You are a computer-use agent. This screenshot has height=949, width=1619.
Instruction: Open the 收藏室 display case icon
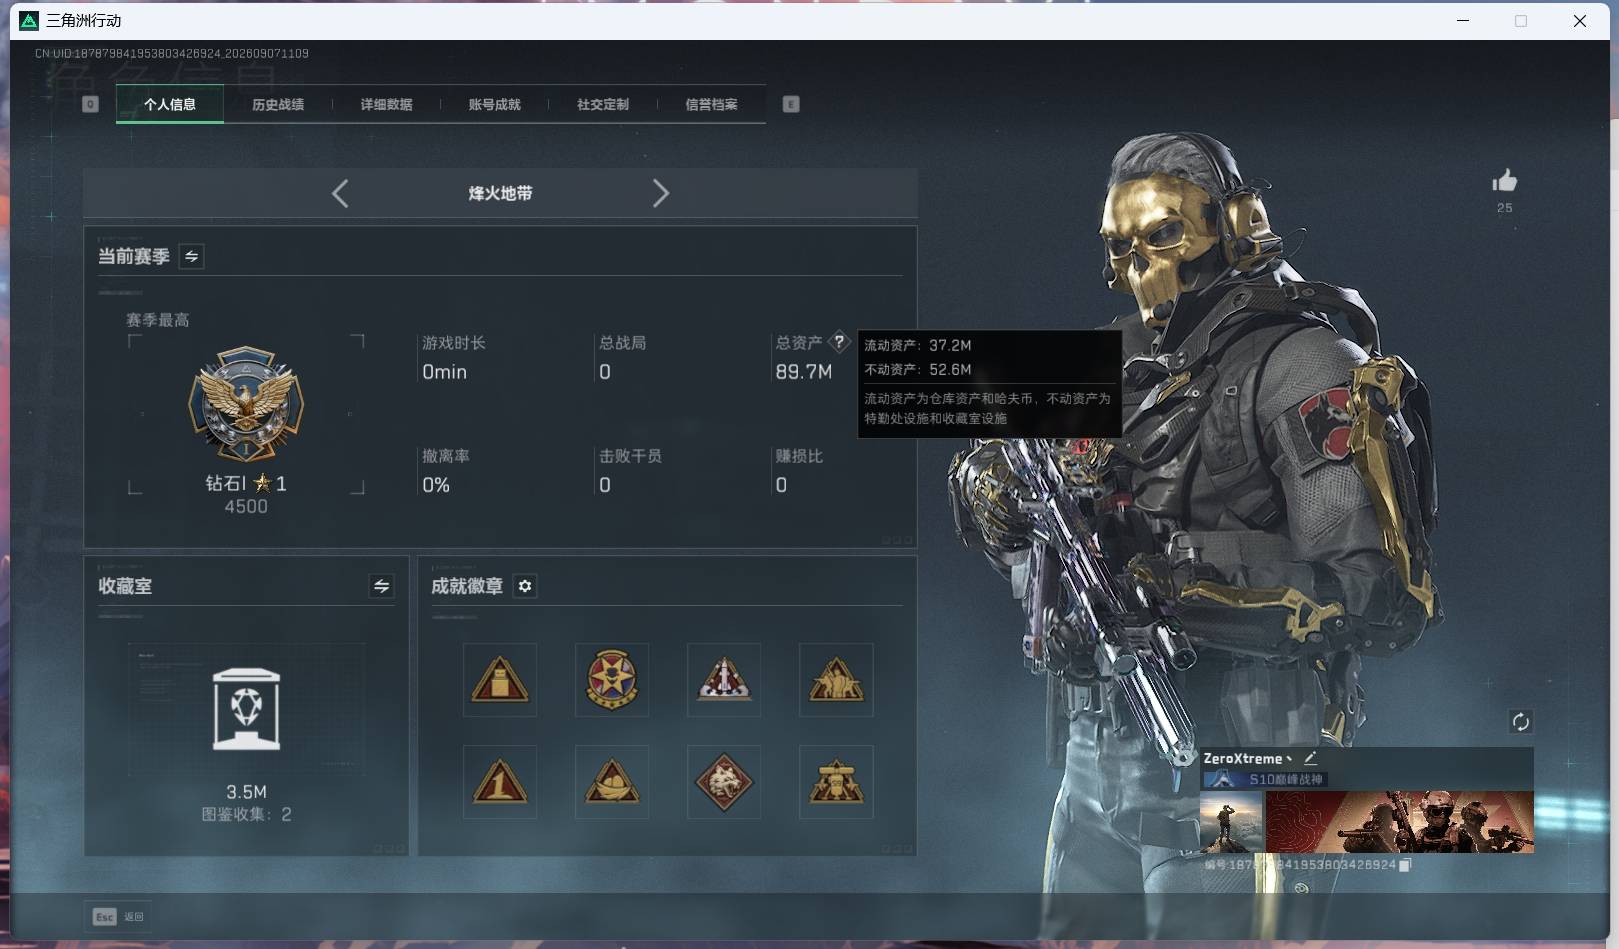tap(246, 709)
